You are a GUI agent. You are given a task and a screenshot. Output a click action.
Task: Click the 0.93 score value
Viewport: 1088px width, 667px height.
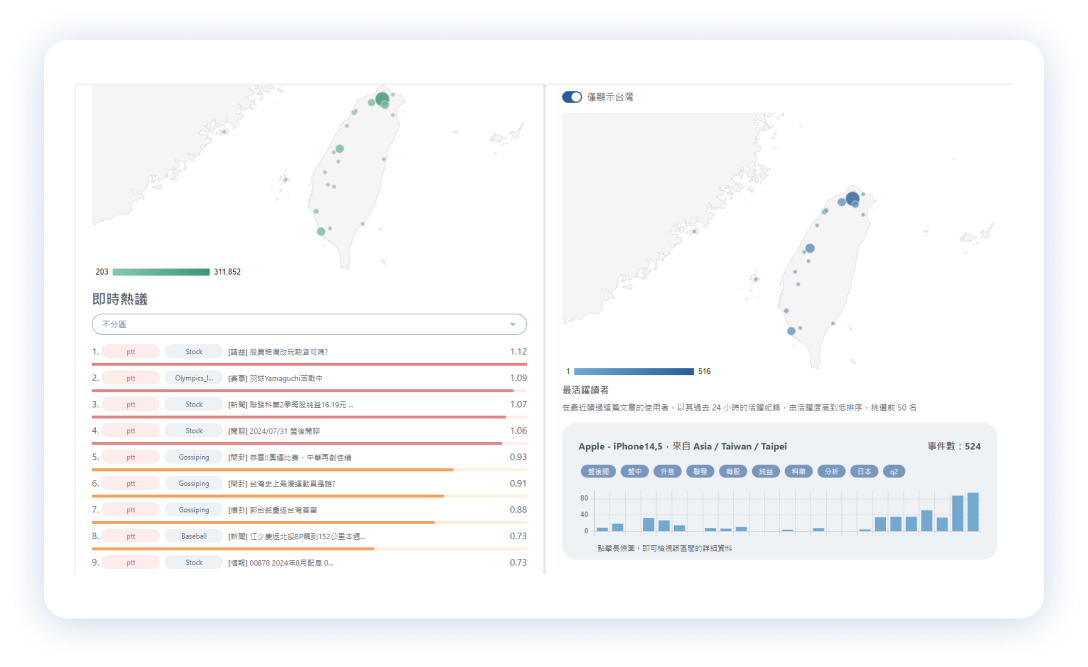pos(518,457)
